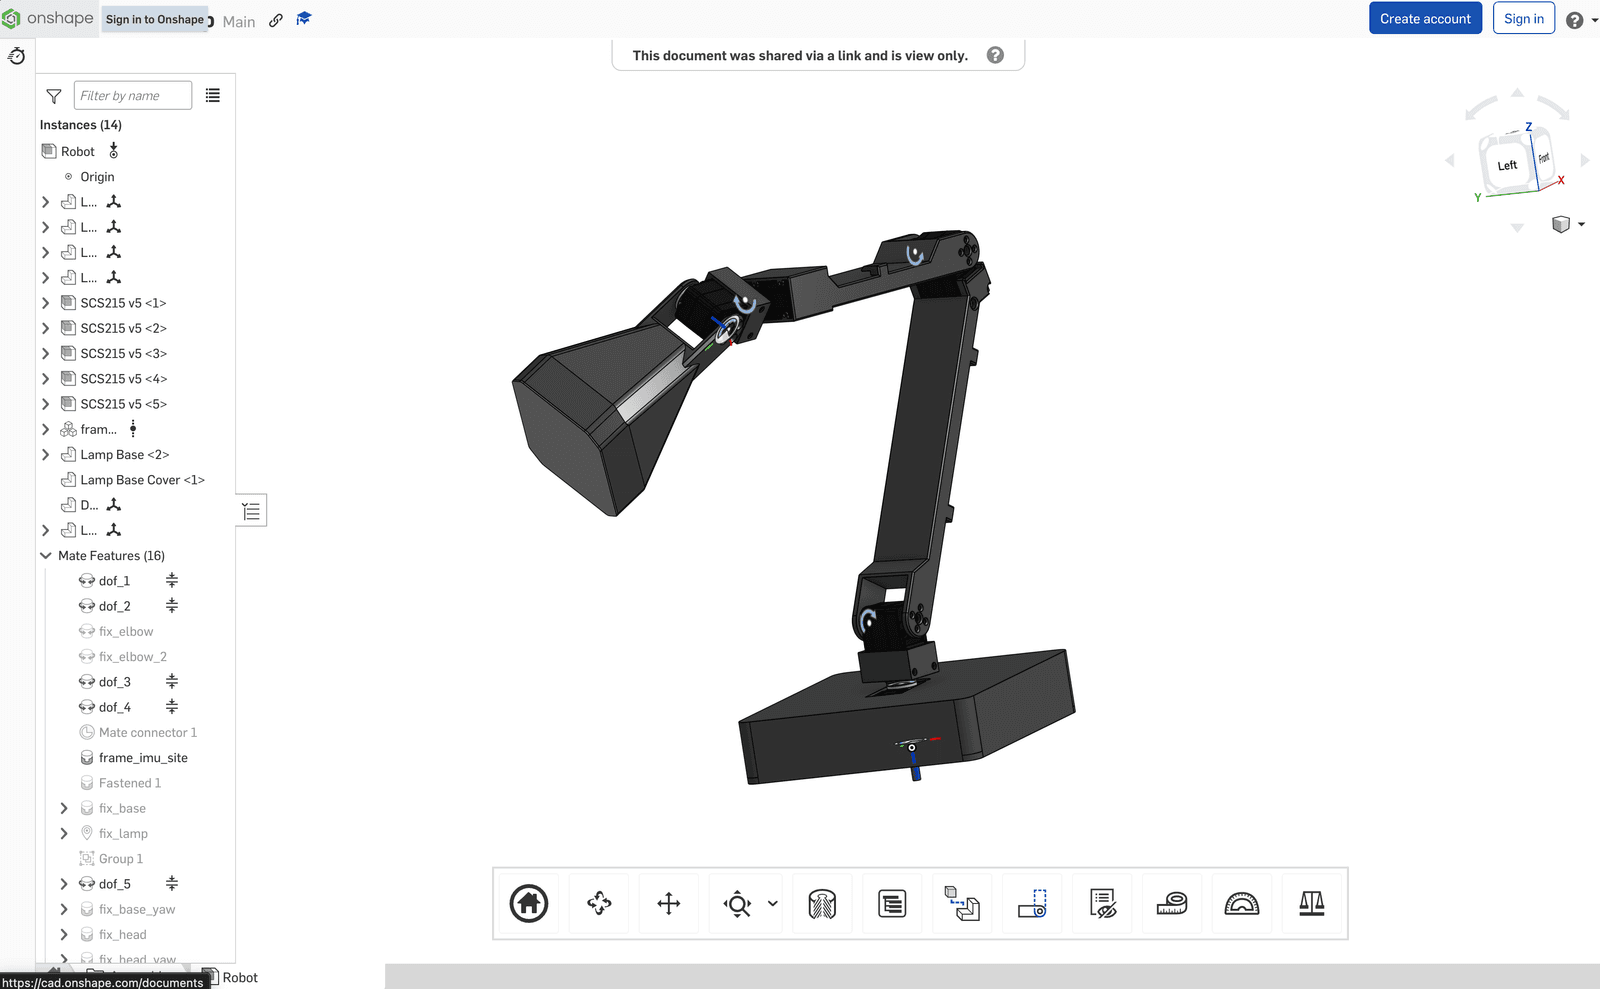Viewport: 1600px width, 989px height.
Task: Select the 3D rotate tool in bottom toolbar
Action: 599,904
